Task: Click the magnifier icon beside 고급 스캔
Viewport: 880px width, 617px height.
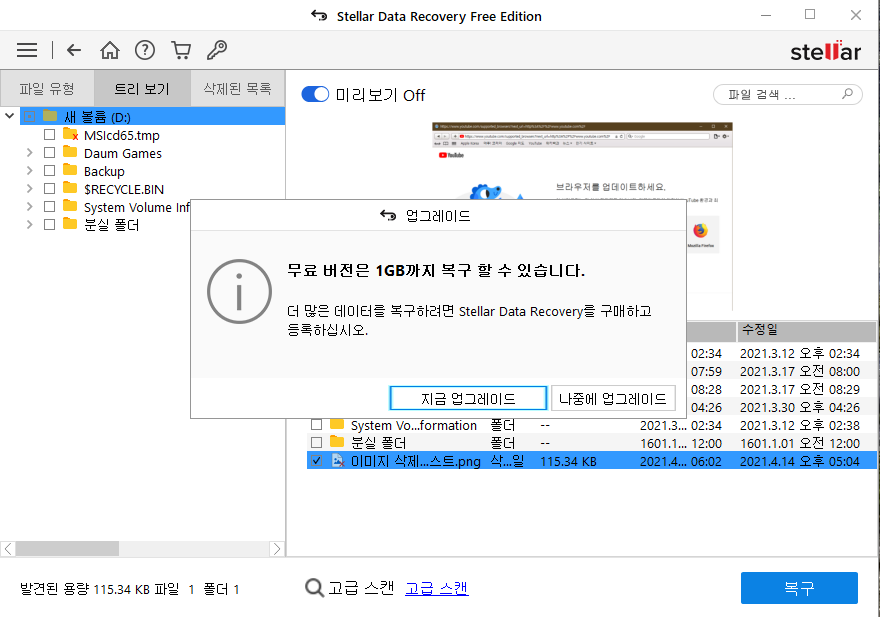Action: 315,588
